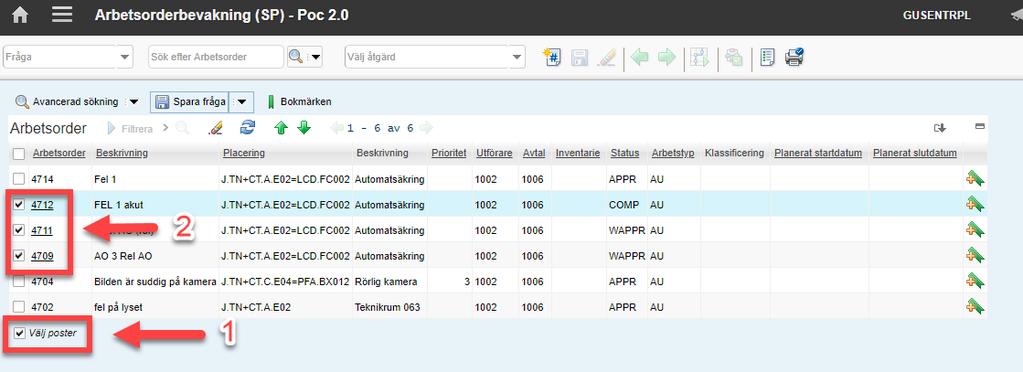This screenshot has width=1023, height=372.
Task: Click 'Bilden är suddig på kamera' description cell
Action: click(x=155, y=282)
